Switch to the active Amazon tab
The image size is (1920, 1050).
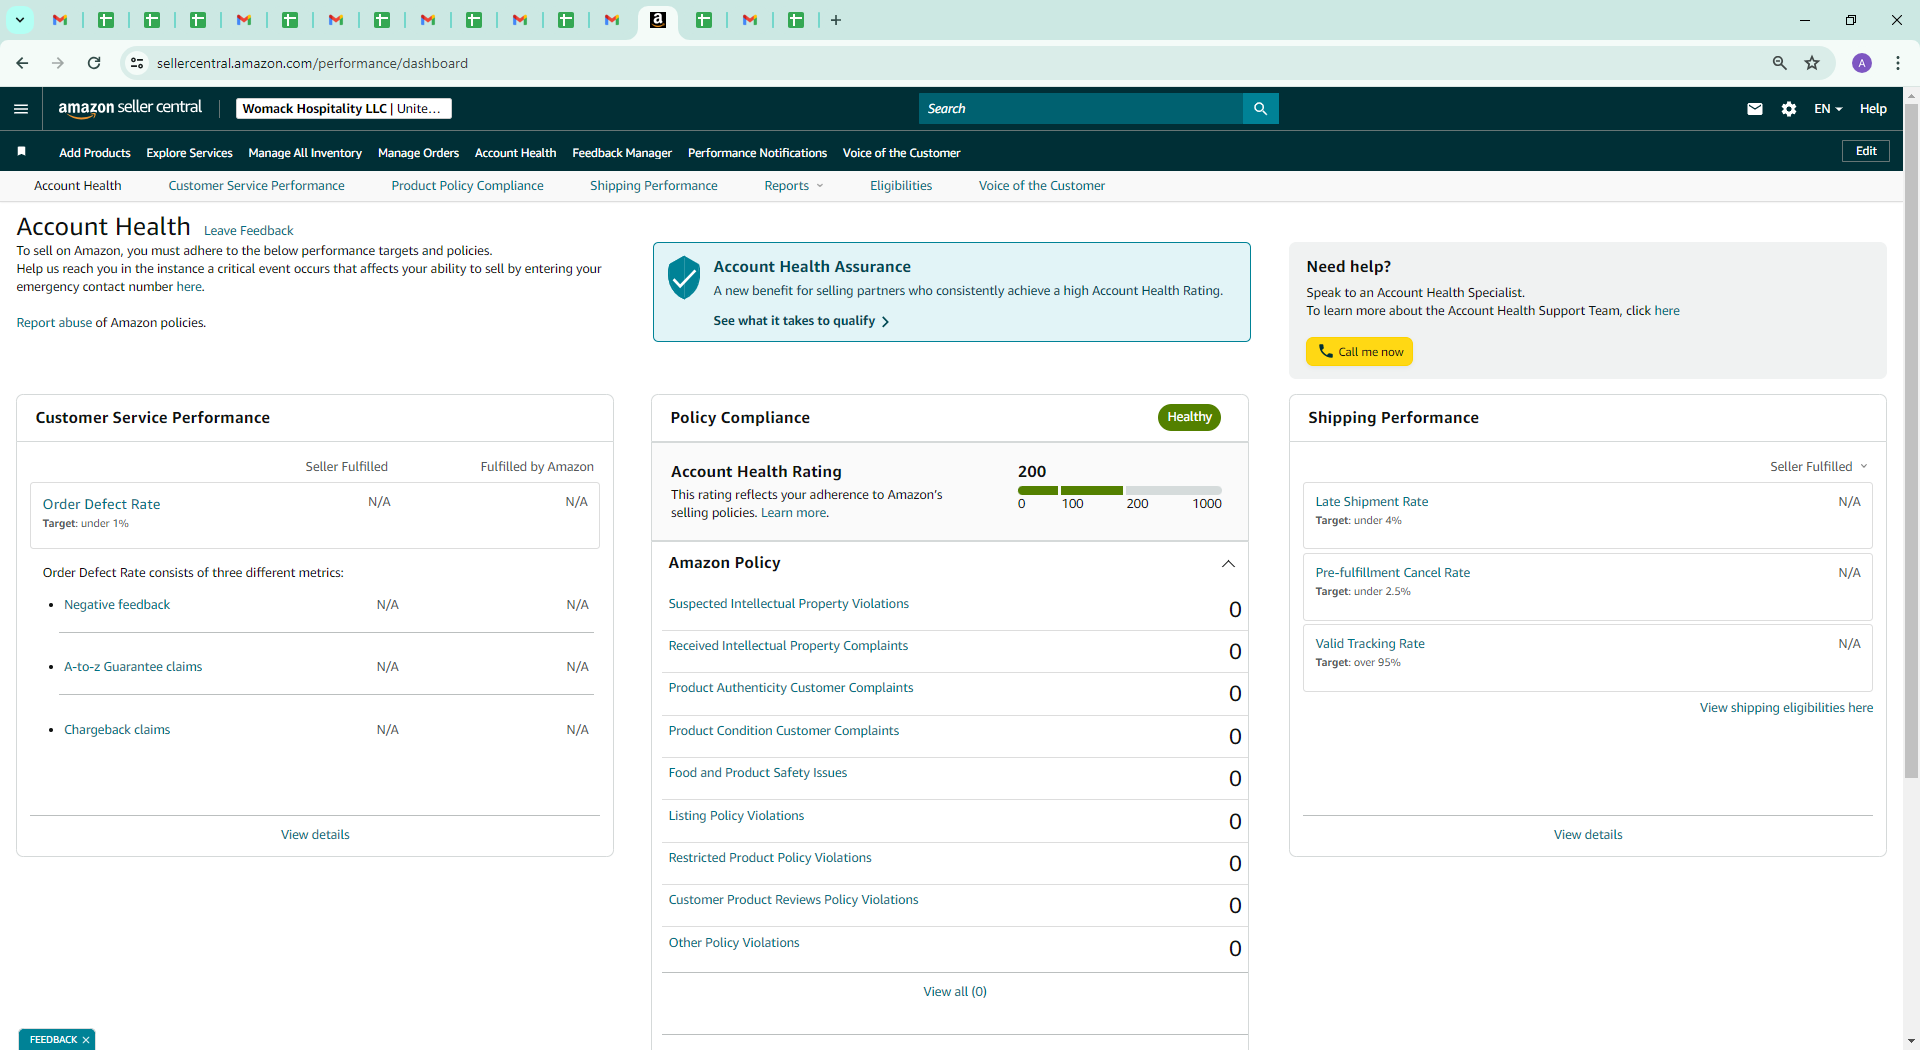pyautogui.click(x=658, y=20)
